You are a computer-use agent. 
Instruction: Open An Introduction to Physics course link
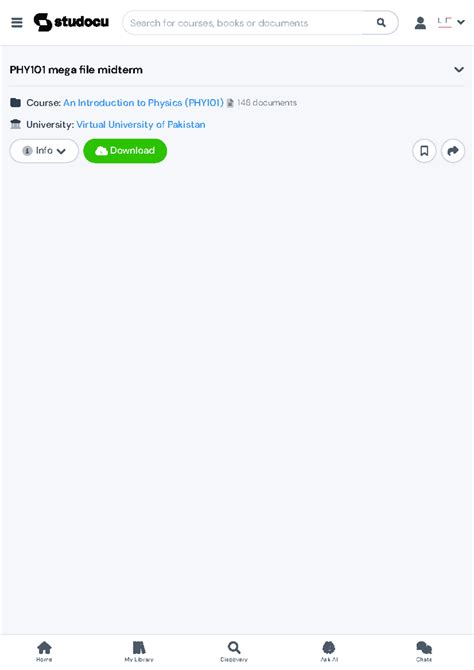click(x=143, y=103)
